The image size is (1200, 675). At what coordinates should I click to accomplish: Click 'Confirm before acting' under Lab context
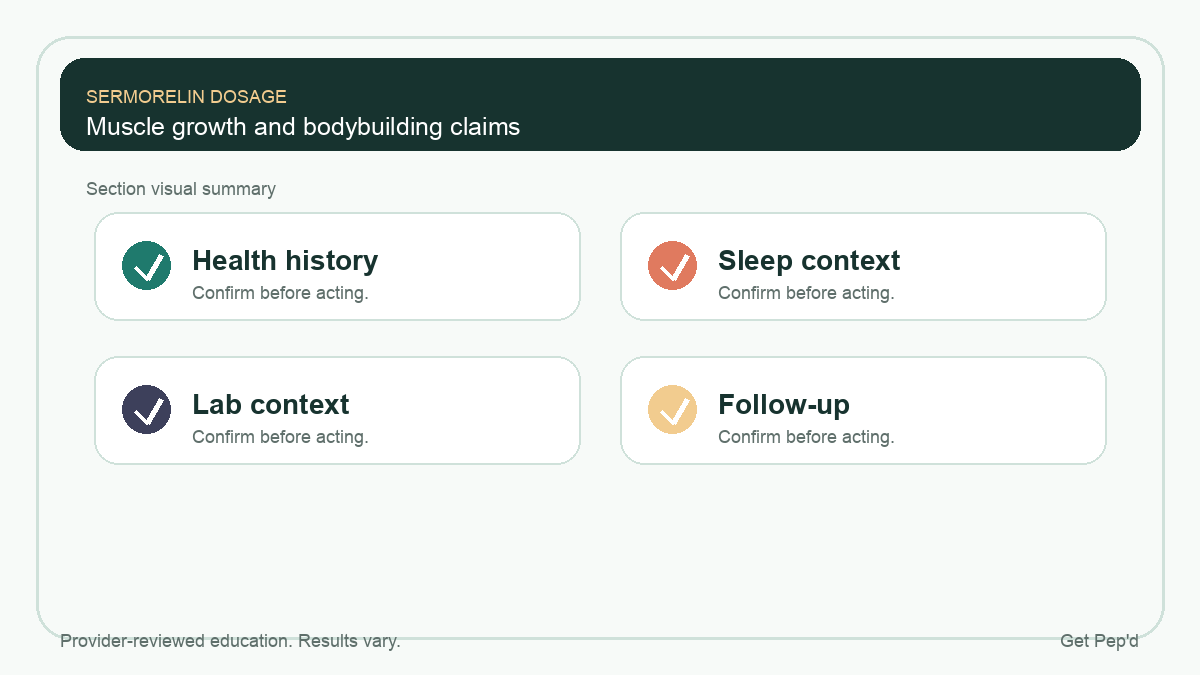click(280, 437)
